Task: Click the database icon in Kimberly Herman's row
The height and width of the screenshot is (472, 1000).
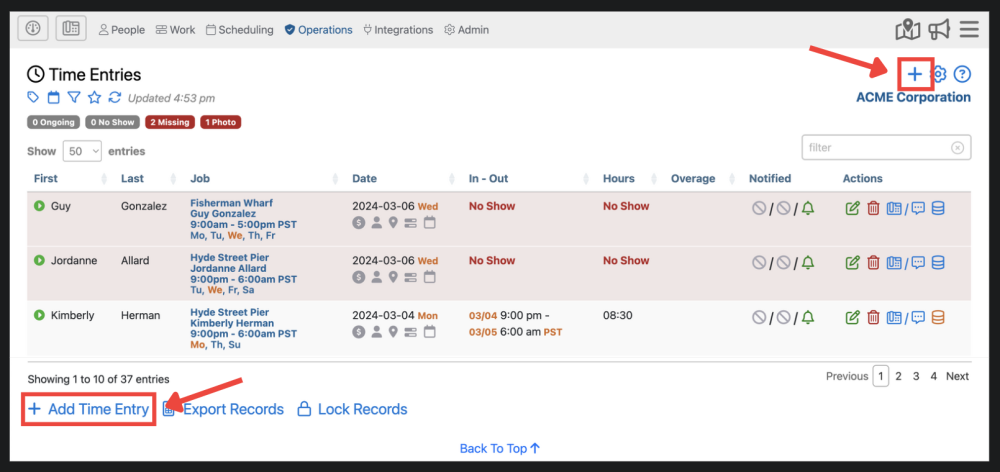Action: [x=938, y=317]
